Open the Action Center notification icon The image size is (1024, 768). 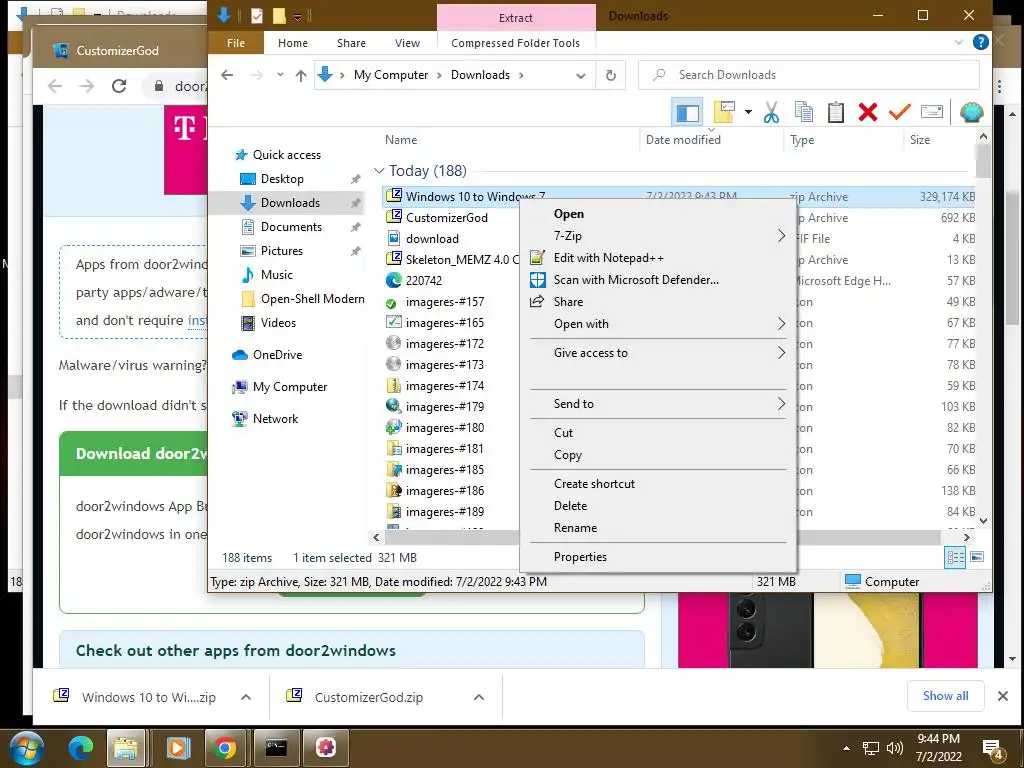tap(993, 748)
